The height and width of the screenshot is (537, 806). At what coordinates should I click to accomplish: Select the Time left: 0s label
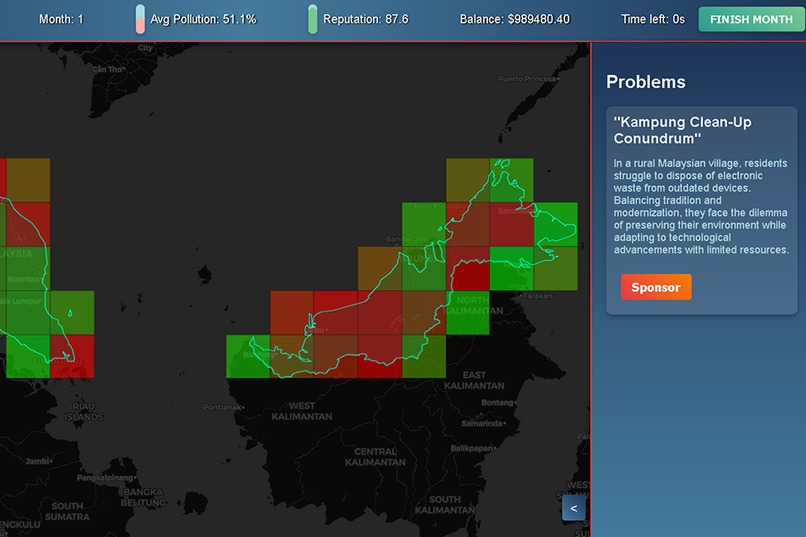pos(653,20)
